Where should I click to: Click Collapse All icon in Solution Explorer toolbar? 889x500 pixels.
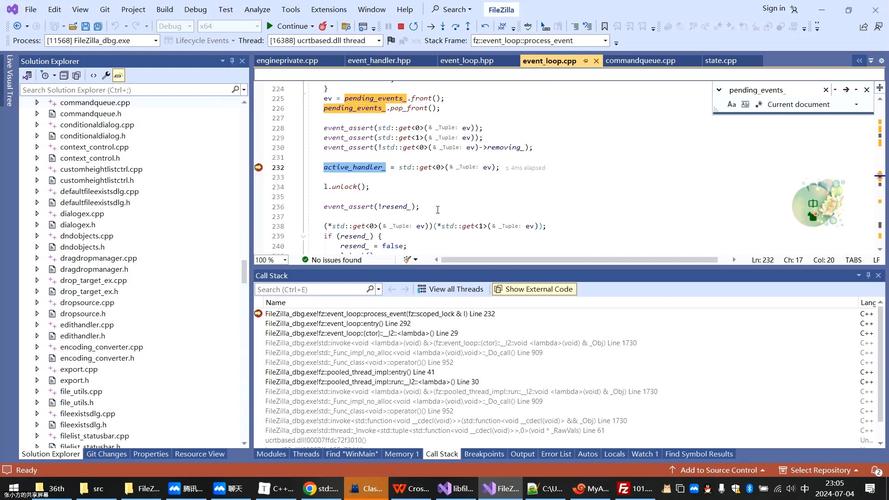(64, 75)
